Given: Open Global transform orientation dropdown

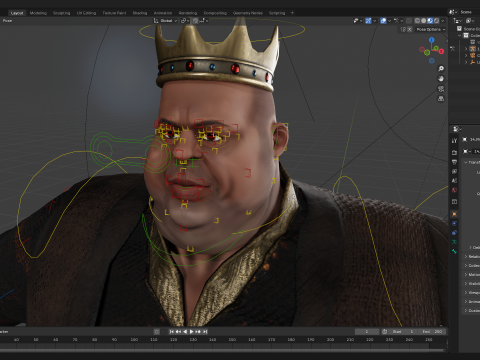Looking at the screenshot, I should [165, 21].
